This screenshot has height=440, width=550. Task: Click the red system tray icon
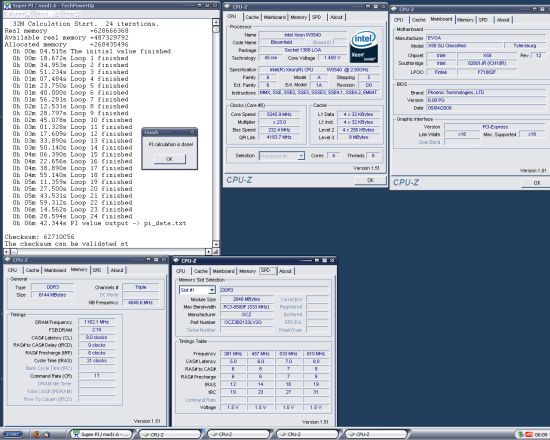coord(529,434)
